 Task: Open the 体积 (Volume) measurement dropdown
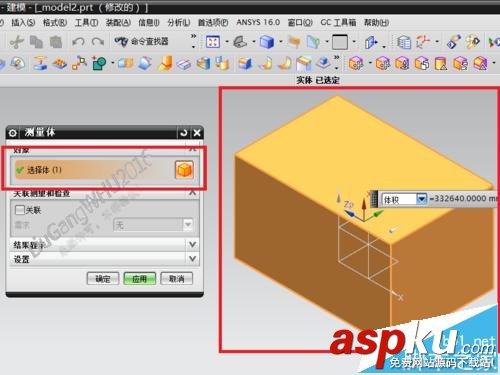pyautogui.click(x=421, y=199)
